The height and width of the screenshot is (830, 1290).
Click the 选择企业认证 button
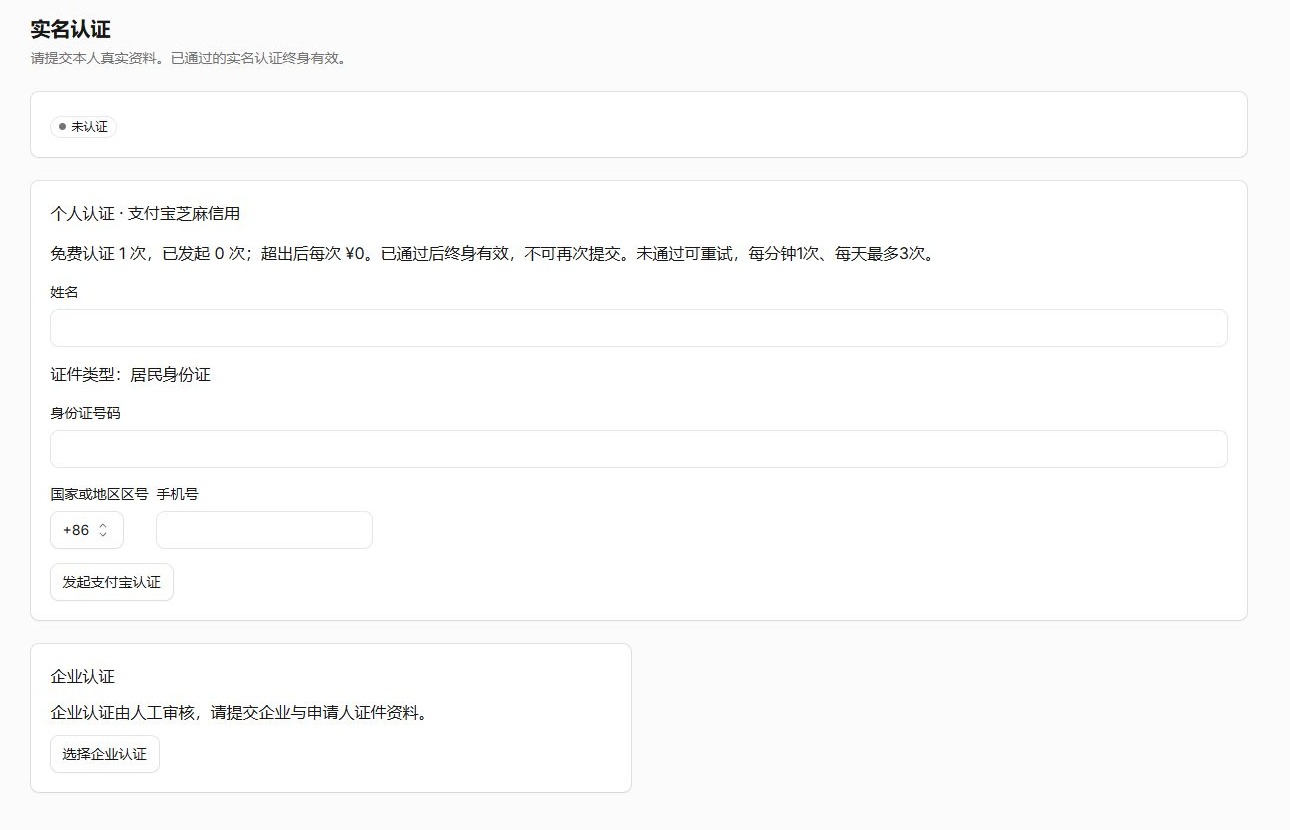tap(105, 754)
